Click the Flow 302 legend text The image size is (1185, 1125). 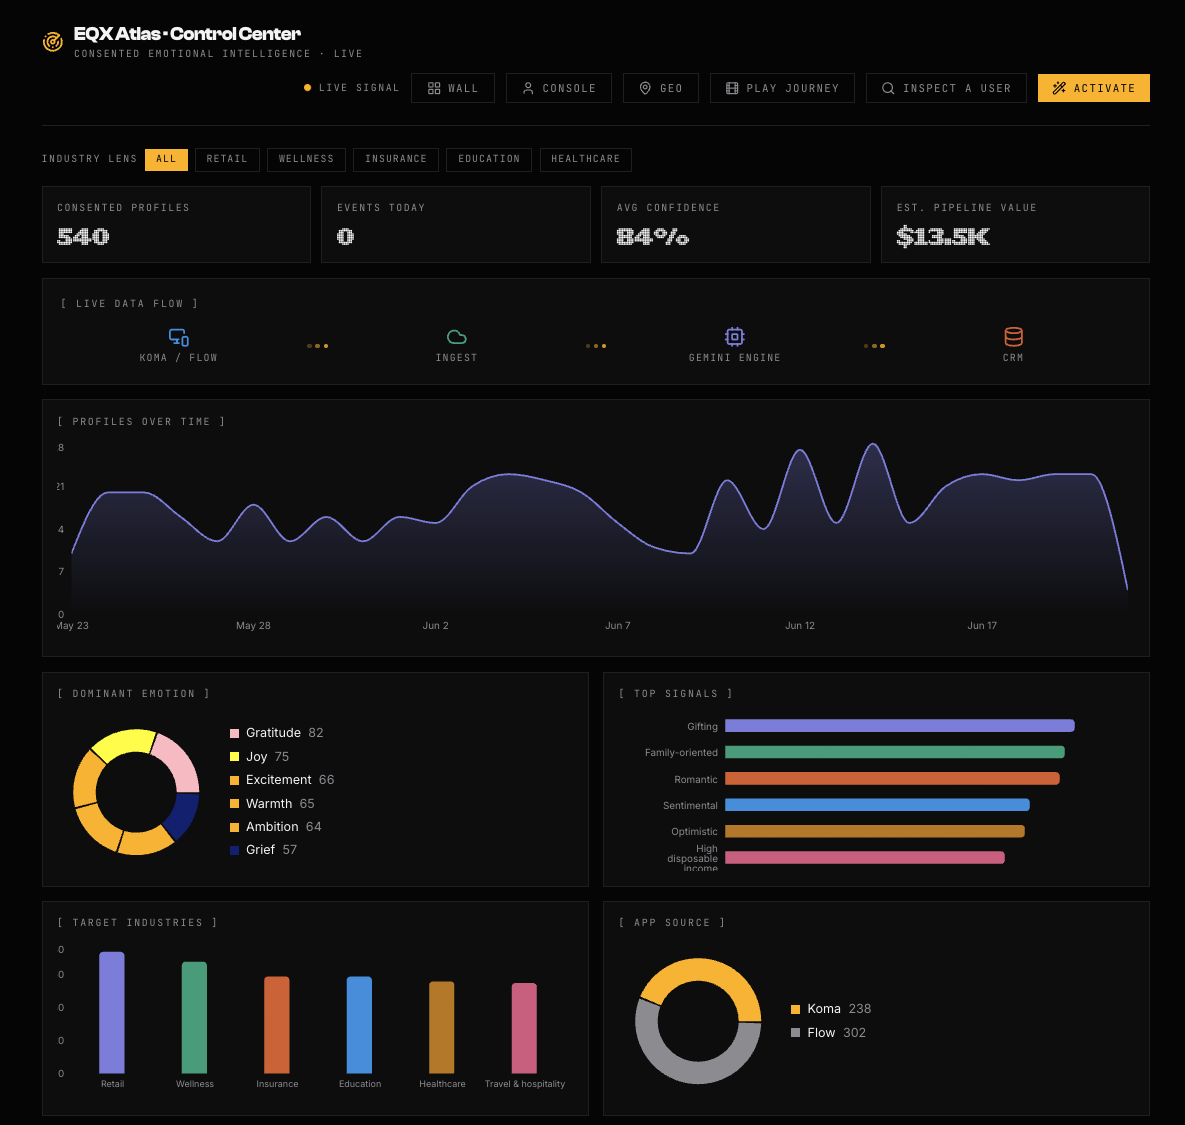837,1033
